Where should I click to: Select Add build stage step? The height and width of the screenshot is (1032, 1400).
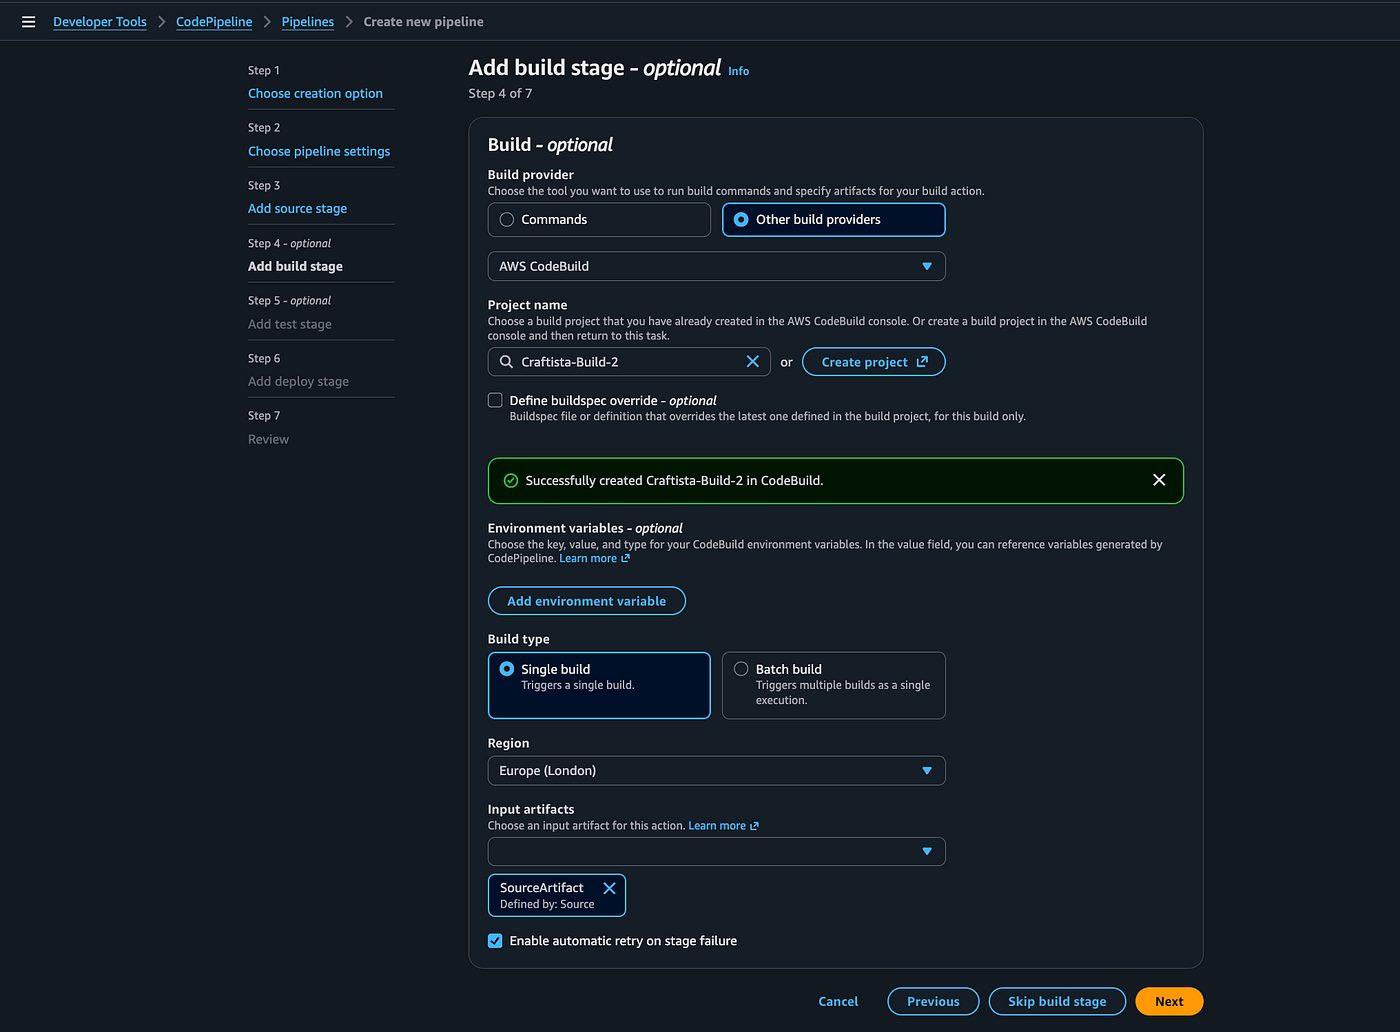click(x=295, y=266)
